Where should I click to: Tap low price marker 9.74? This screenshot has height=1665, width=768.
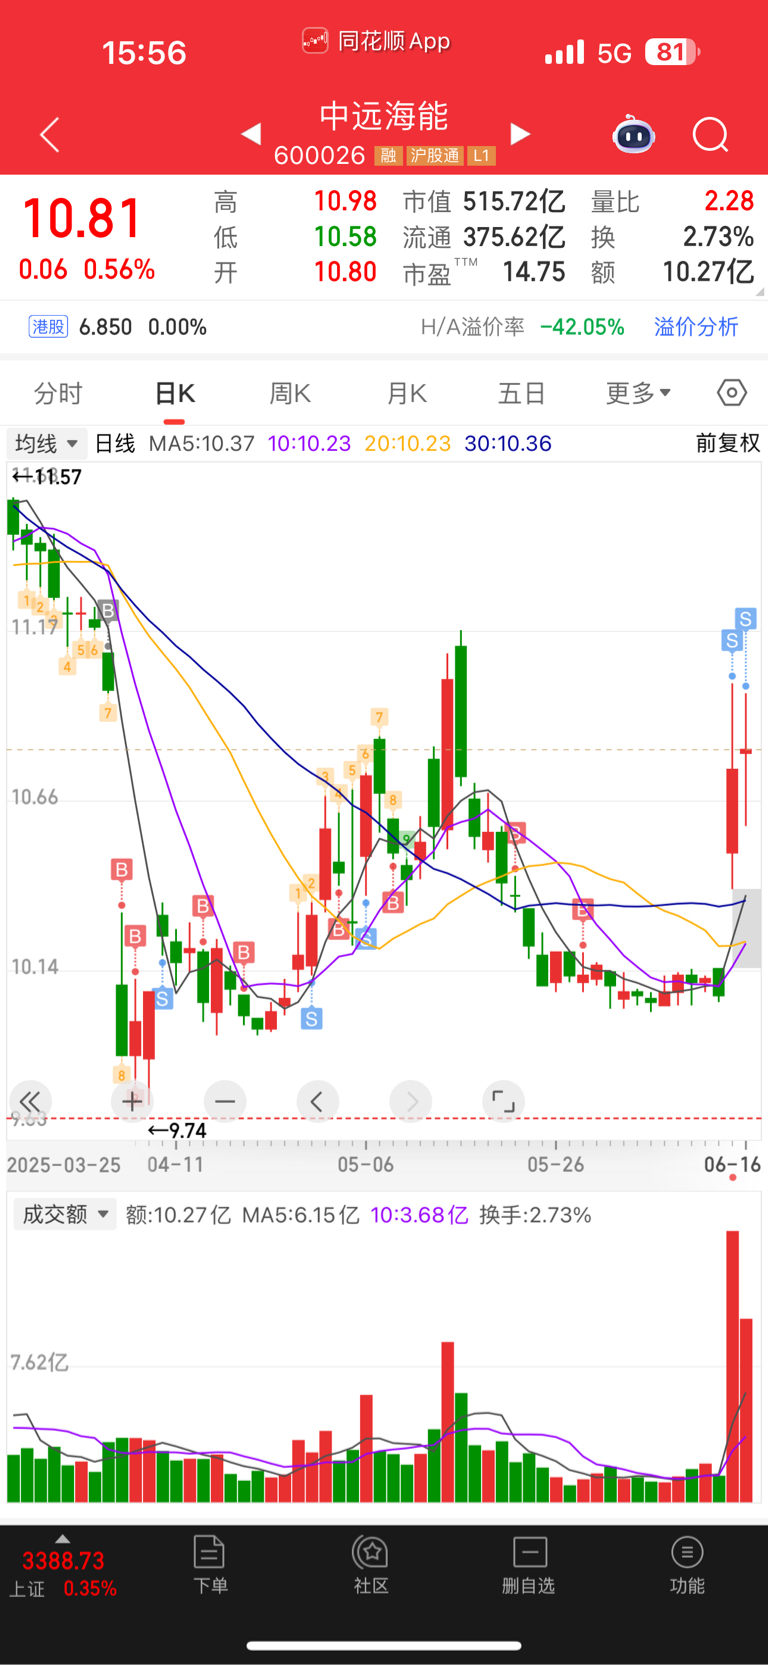coord(177,1130)
